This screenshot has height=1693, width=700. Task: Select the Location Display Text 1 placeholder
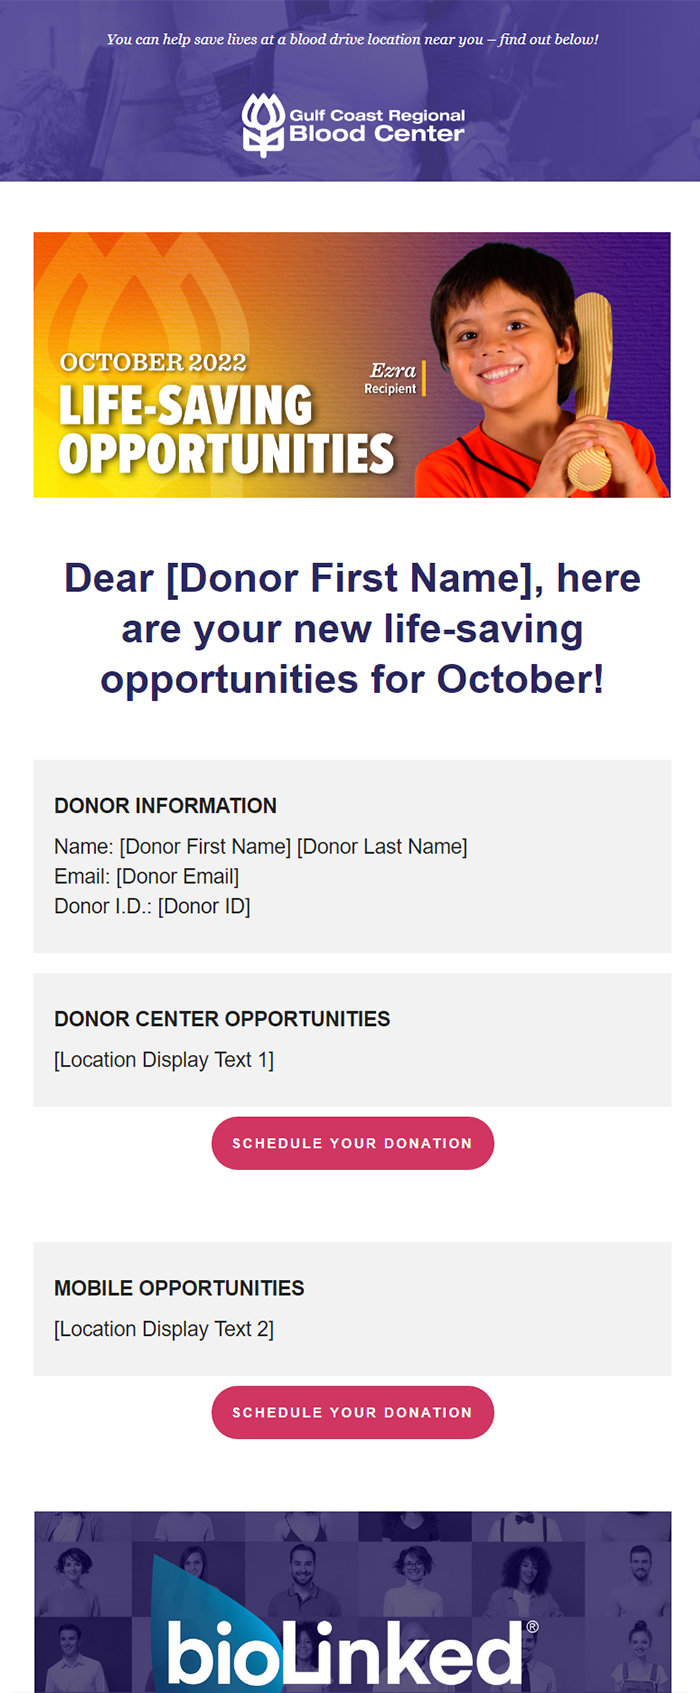(164, 1060)
